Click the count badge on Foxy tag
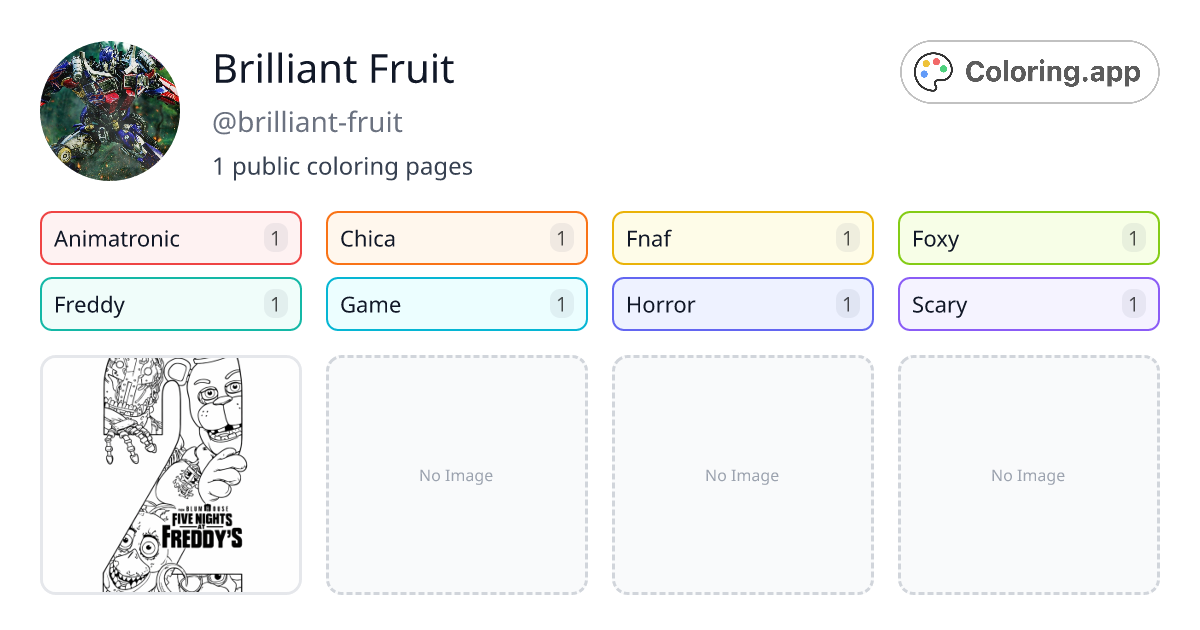This screenshot has height=630, width=1200. (1133, 238)
